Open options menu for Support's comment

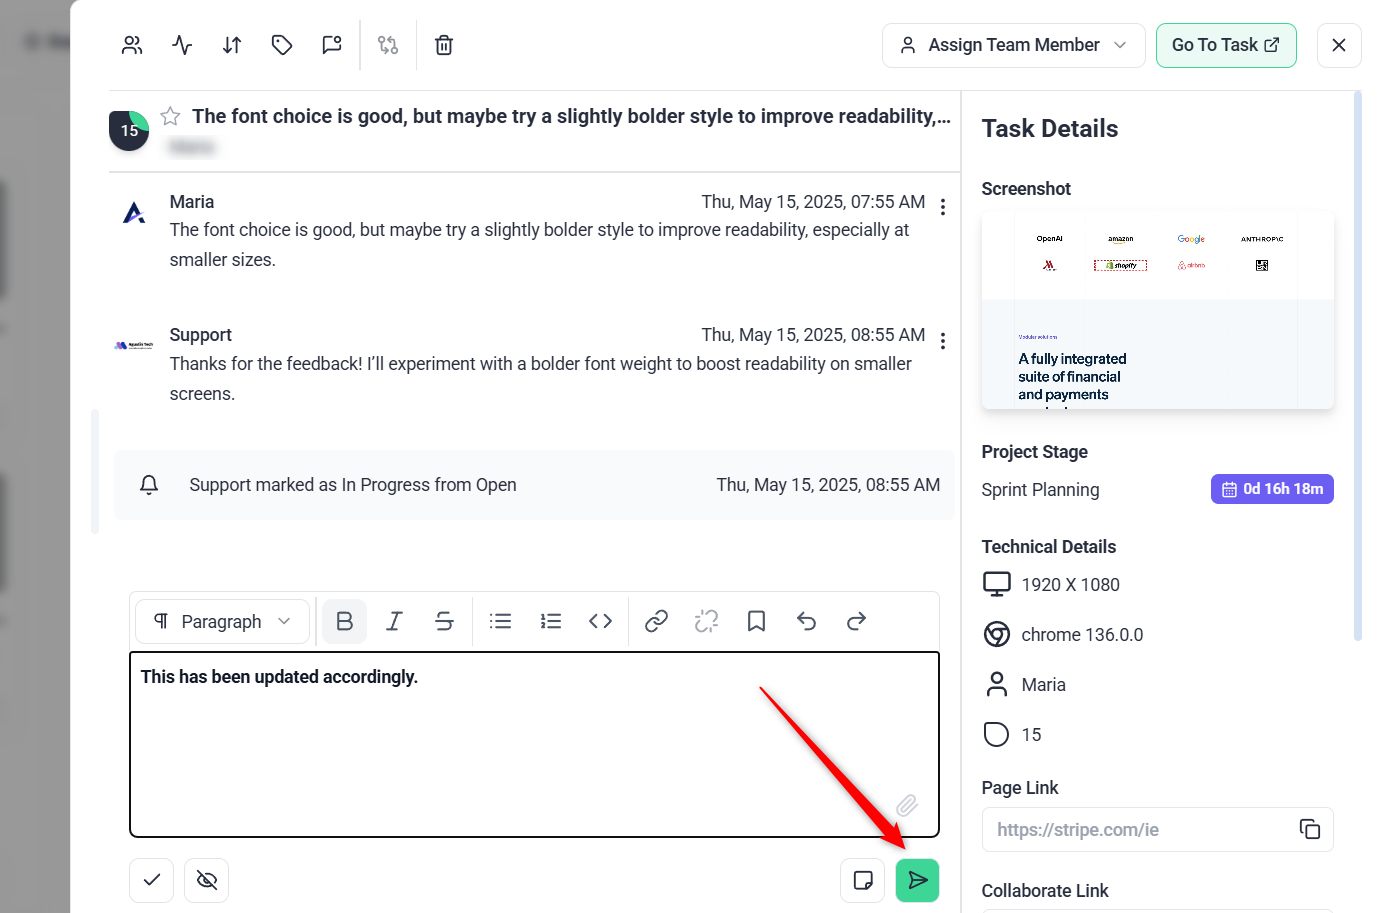943,340
